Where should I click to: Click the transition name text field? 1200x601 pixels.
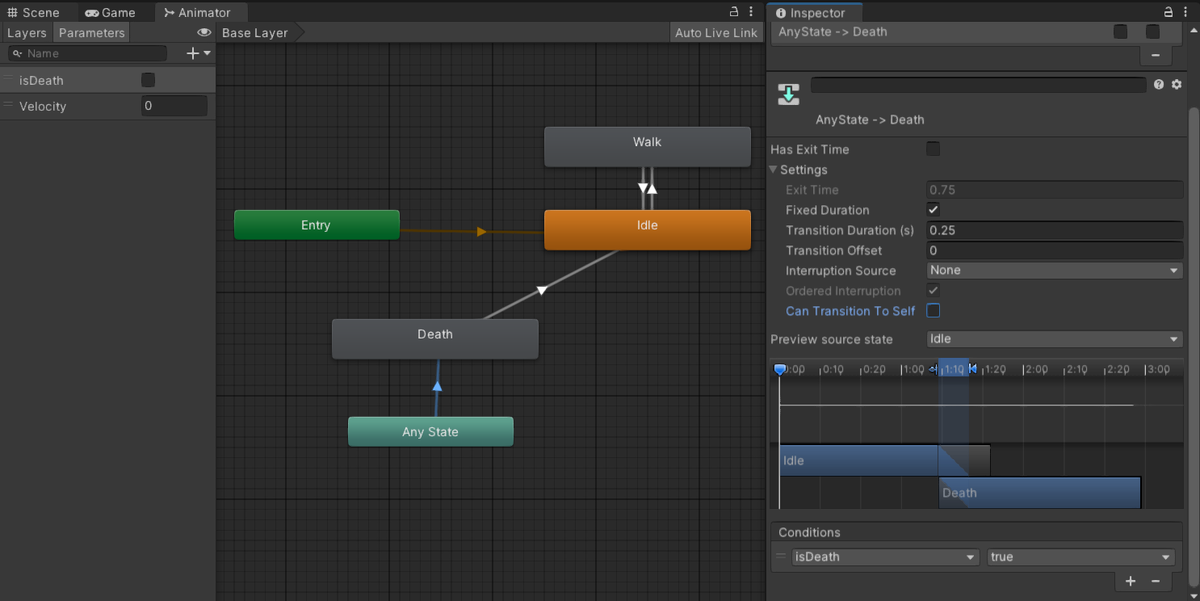click(978, 85)
